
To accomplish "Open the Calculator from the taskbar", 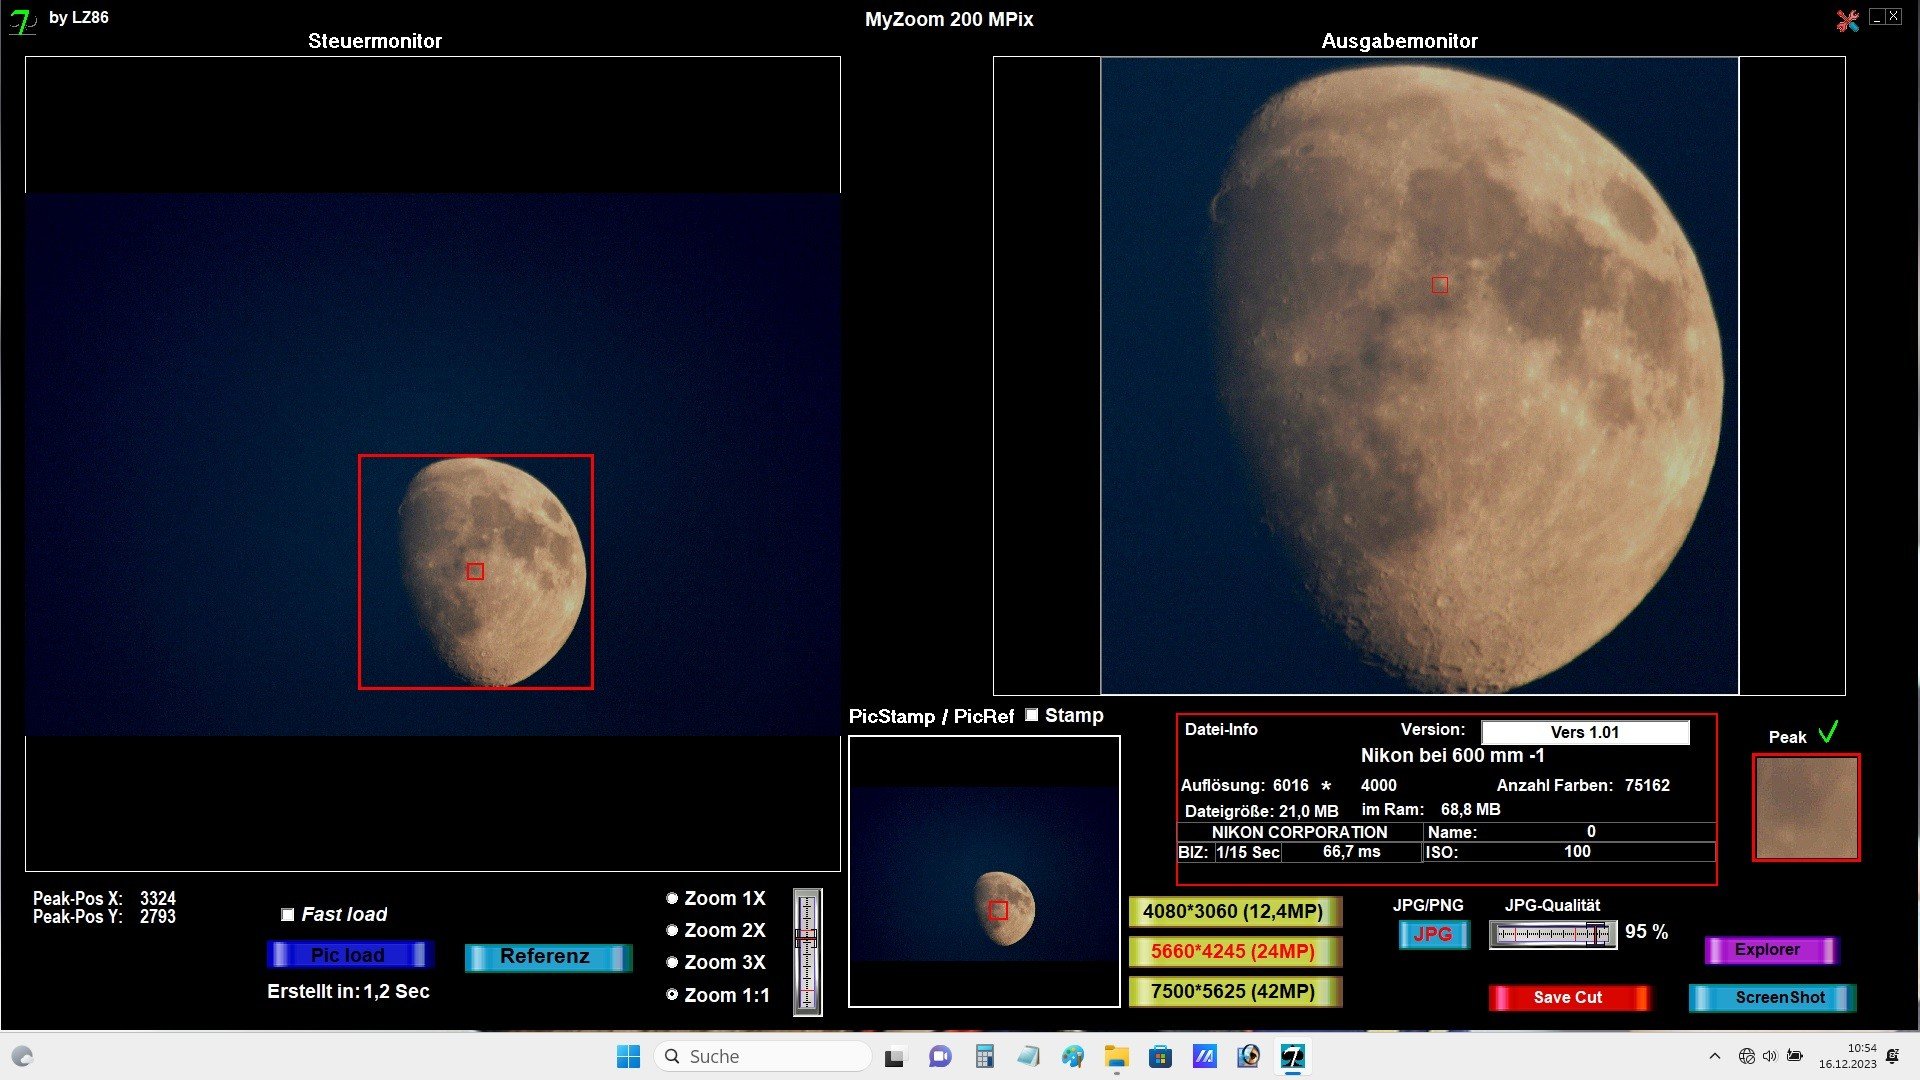I will click(984, 1056).
